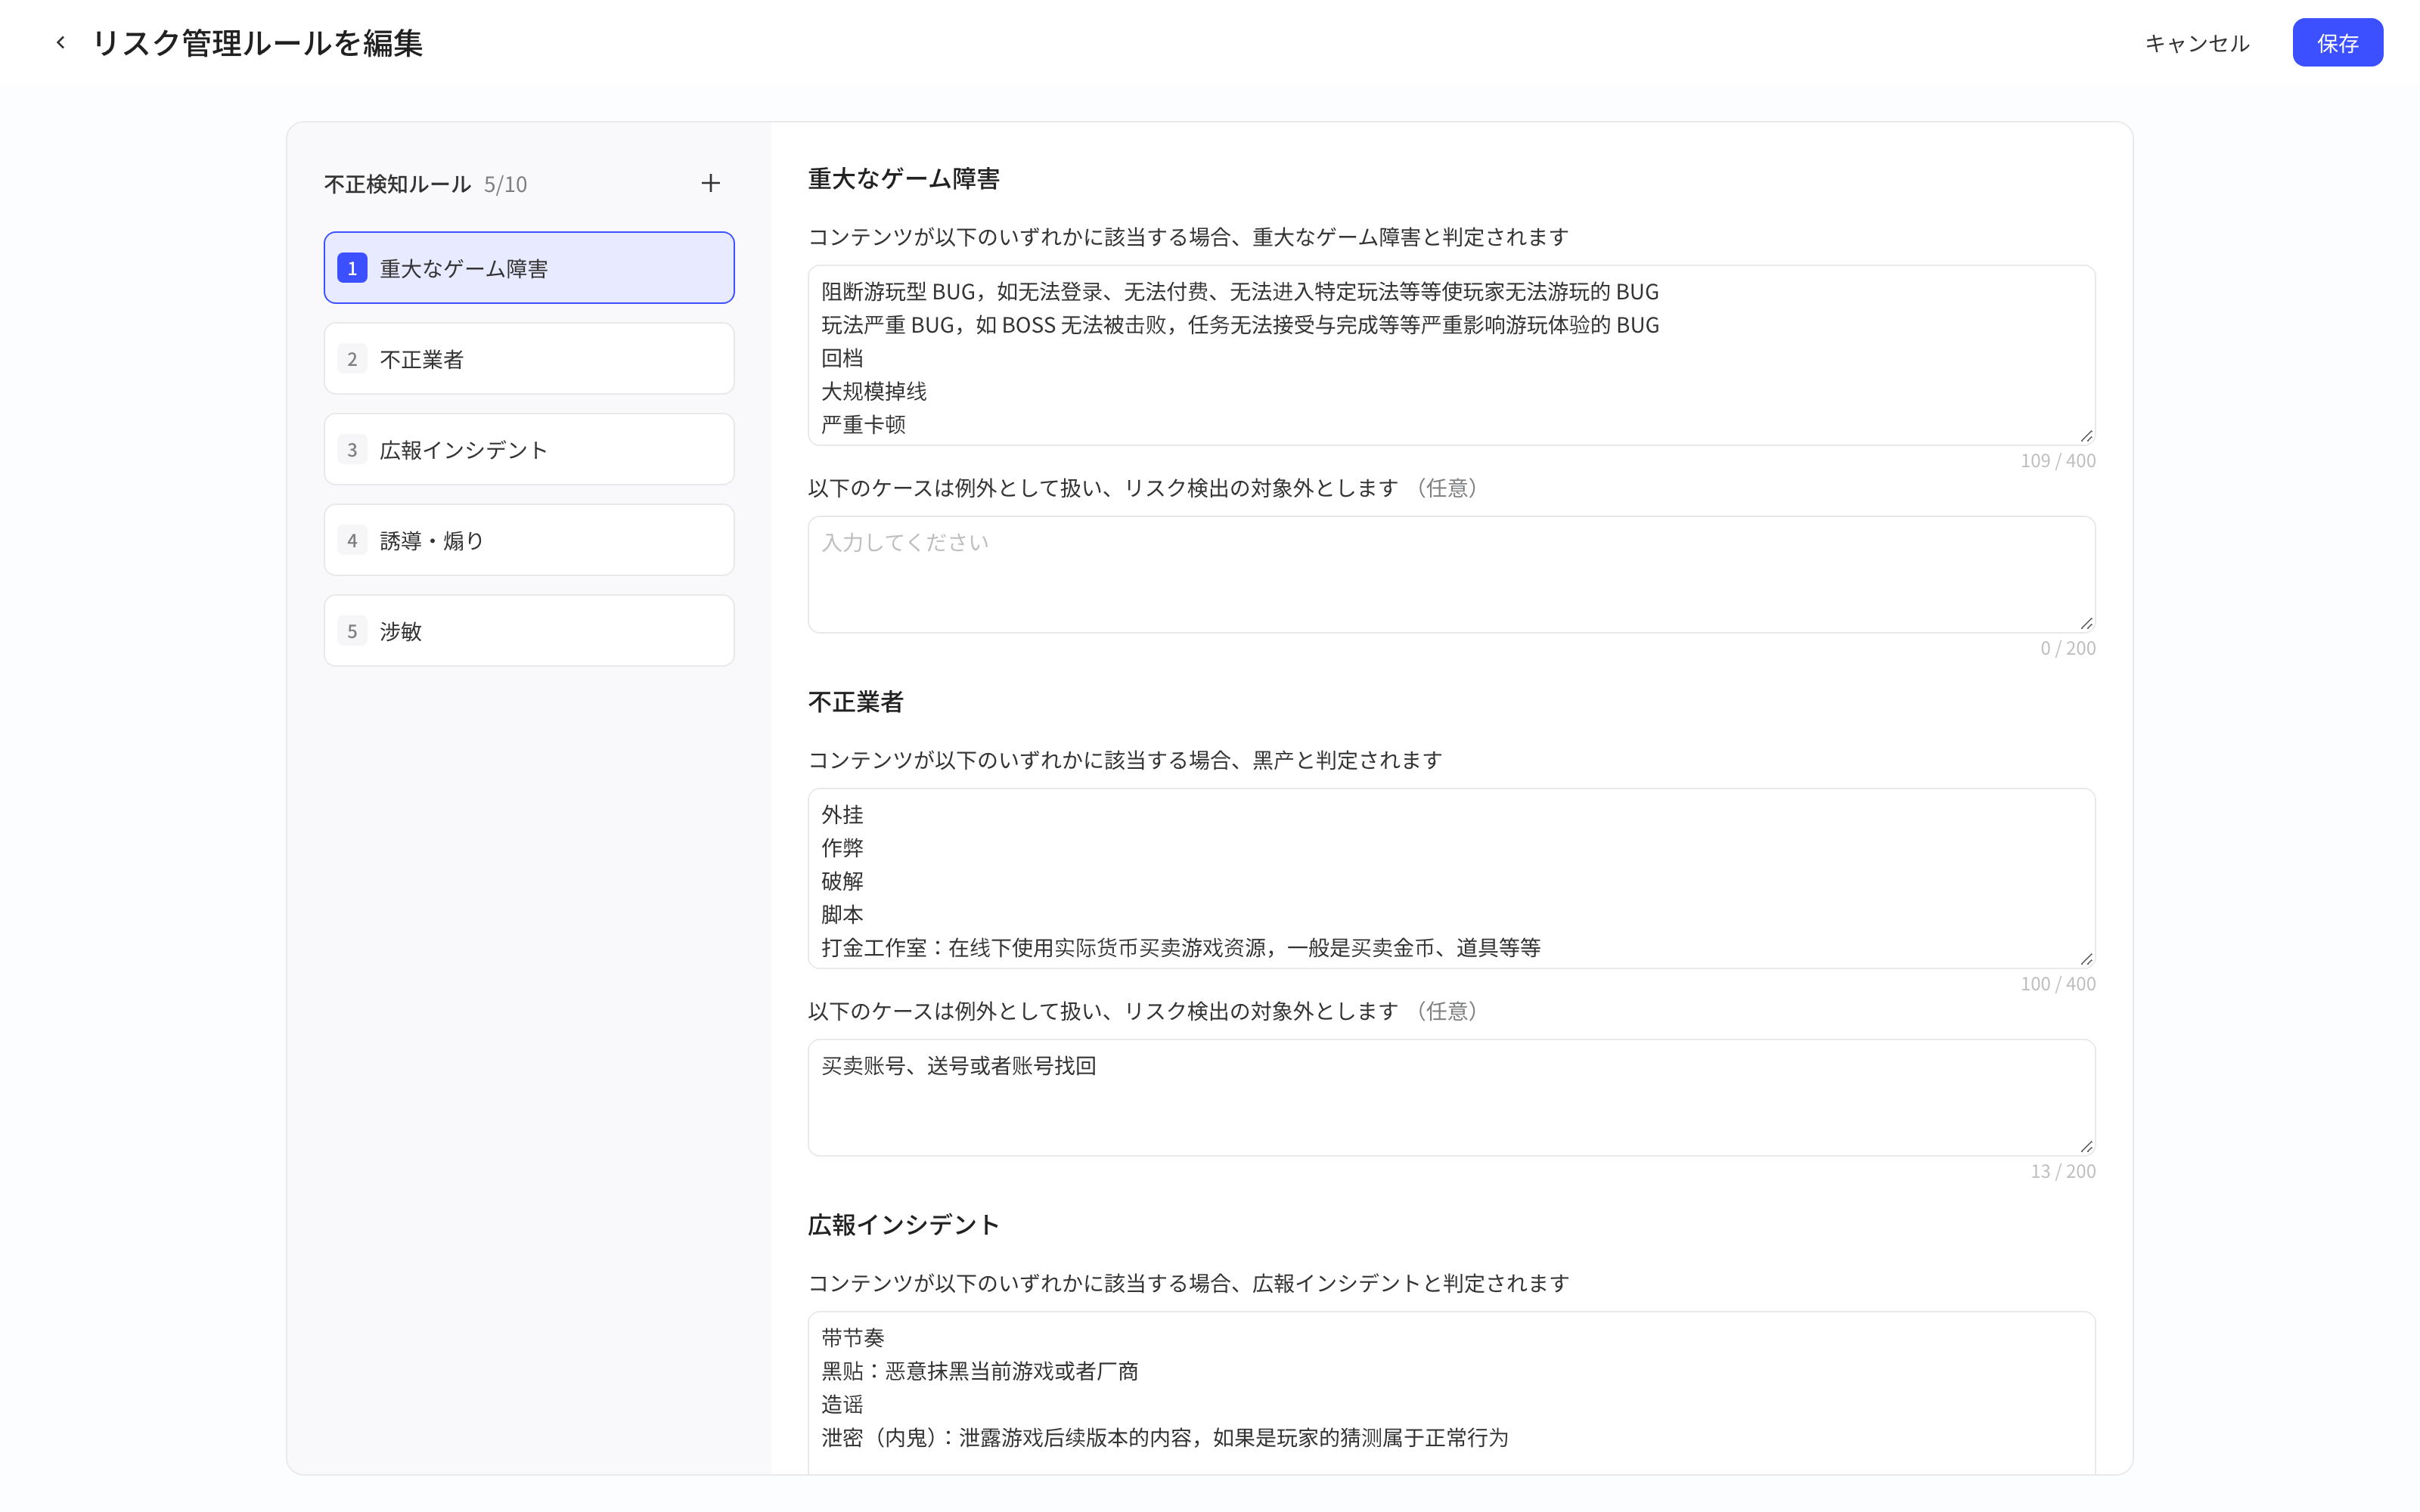This screenshot has height=1512, width=2420.
Task: Focus the 重大なゲーム障害 criteria text area
Action: pyautogui.click(x=1451, y=355)
